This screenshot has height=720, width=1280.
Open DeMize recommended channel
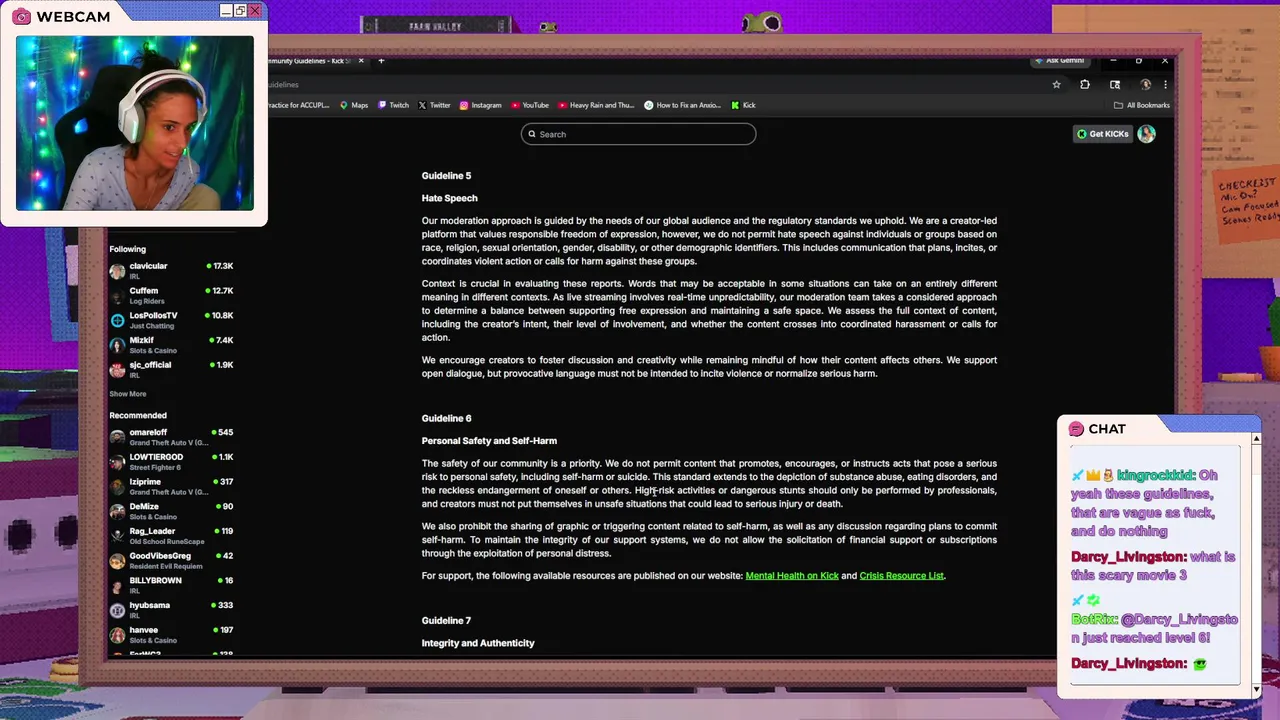point(171,511)
